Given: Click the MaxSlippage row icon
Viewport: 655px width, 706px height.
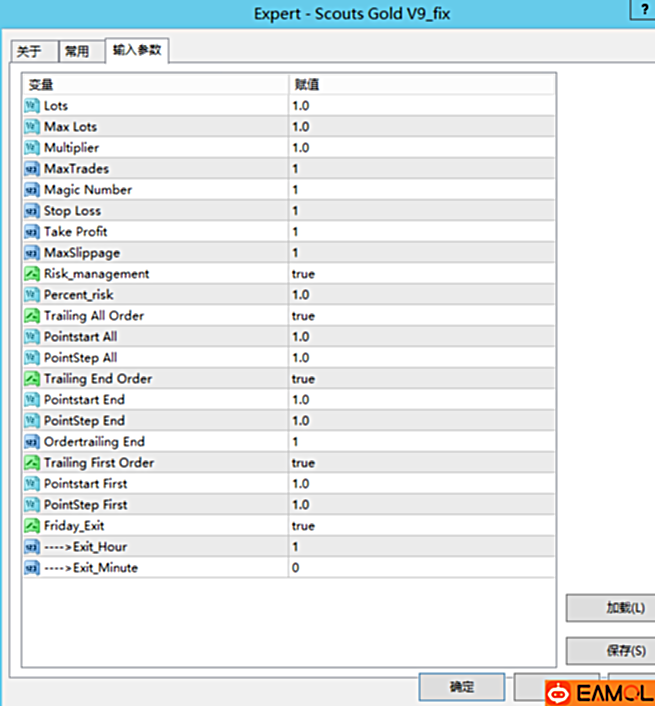Looking at the screenshot, I should point(32,253).
